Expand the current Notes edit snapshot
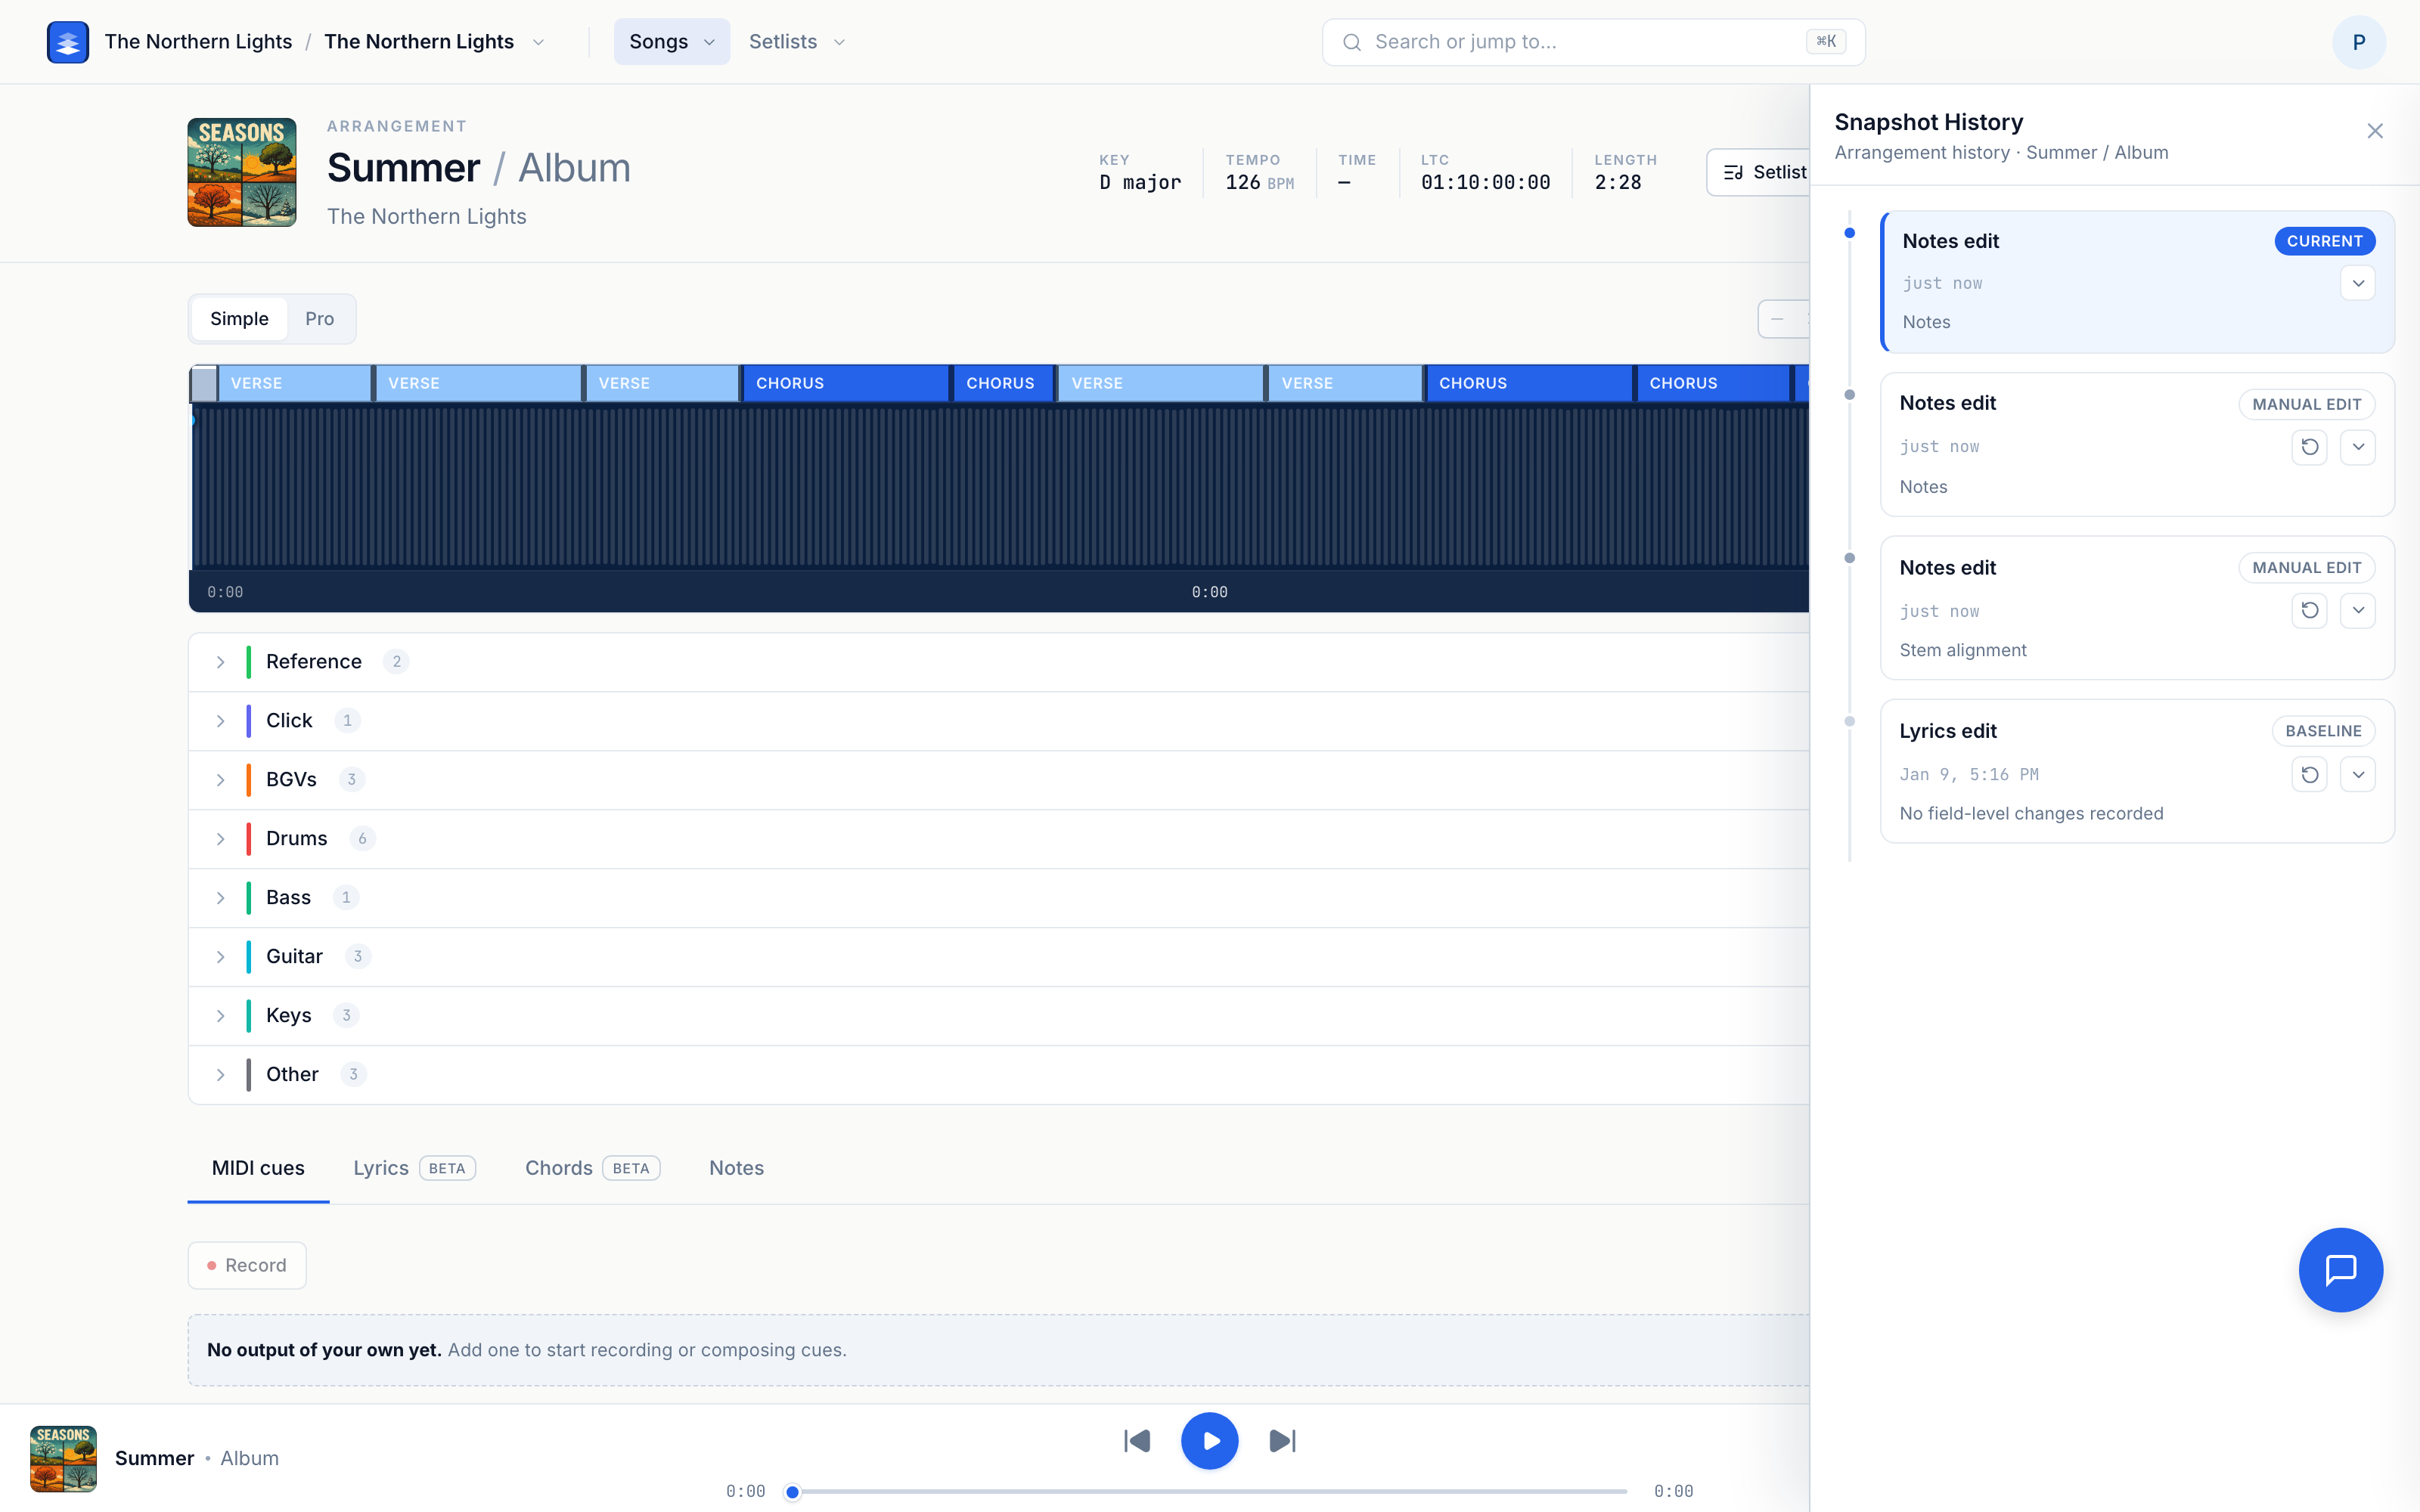The width and height of the screenshot is (2420, 1512). click(x=2357, y=283)
